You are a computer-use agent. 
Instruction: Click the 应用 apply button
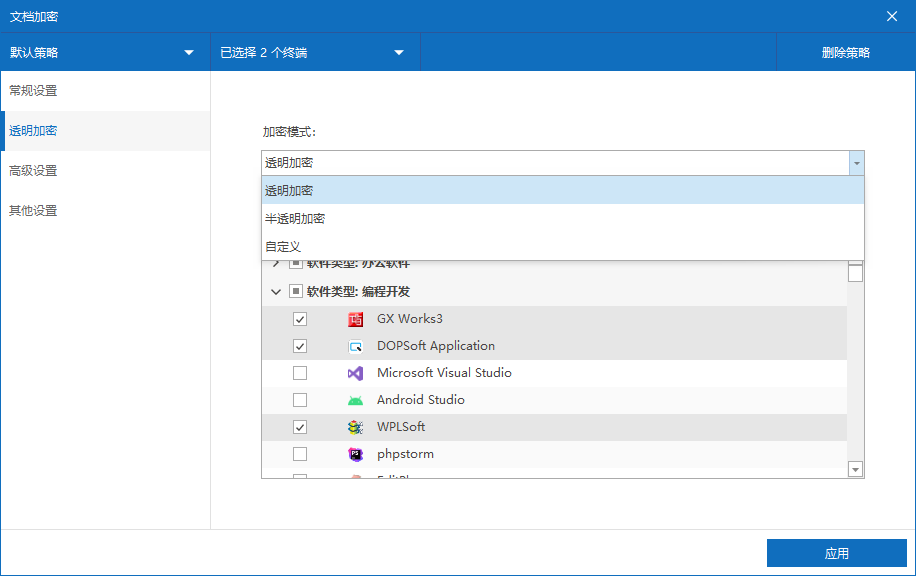pos(836,553)
